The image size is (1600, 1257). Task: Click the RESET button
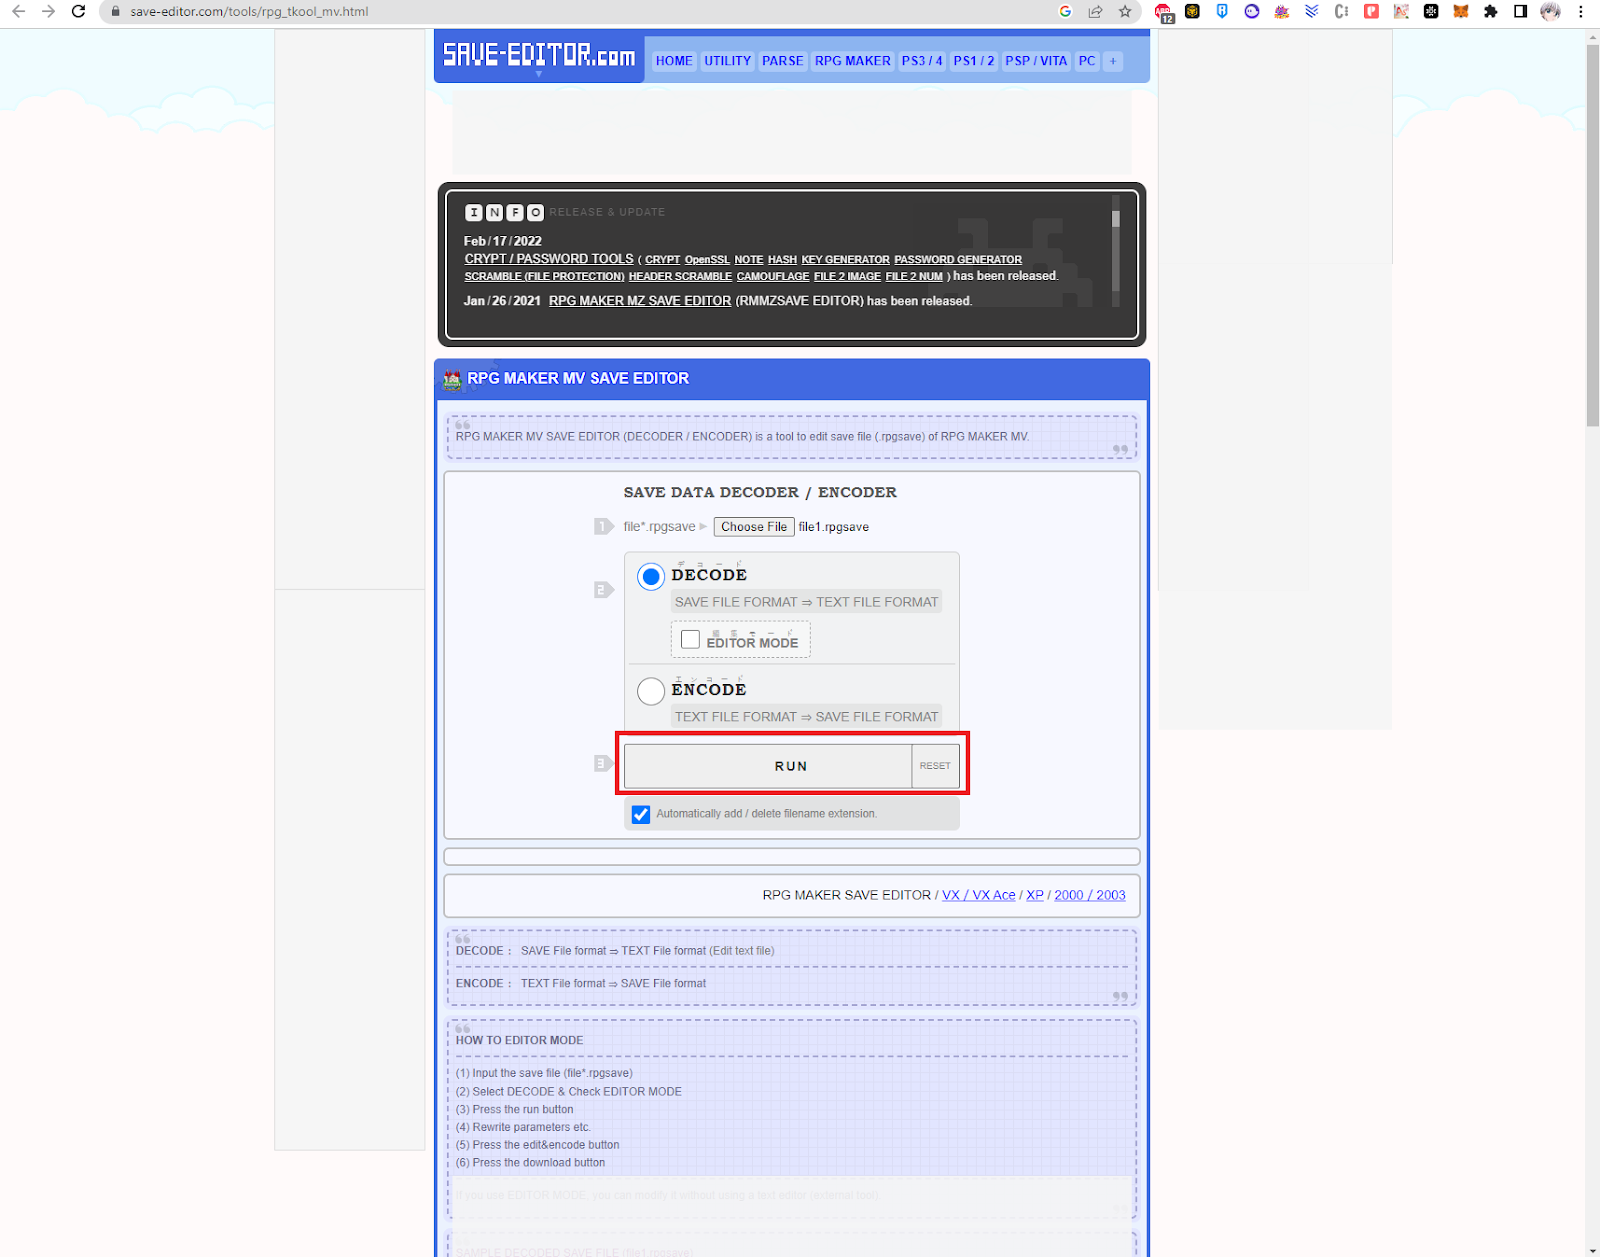936,766
